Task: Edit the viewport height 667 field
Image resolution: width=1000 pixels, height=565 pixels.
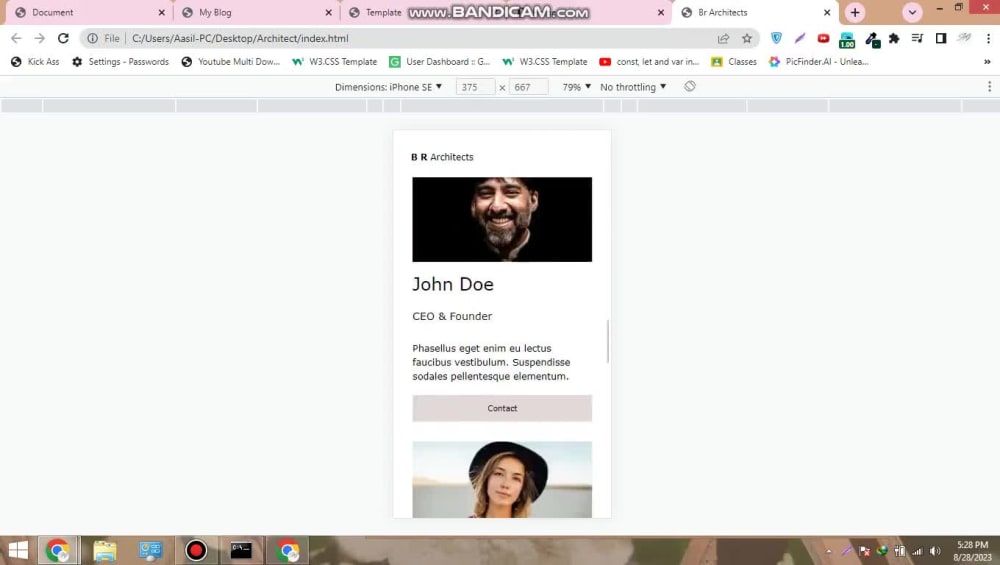Action: (529, 87)
